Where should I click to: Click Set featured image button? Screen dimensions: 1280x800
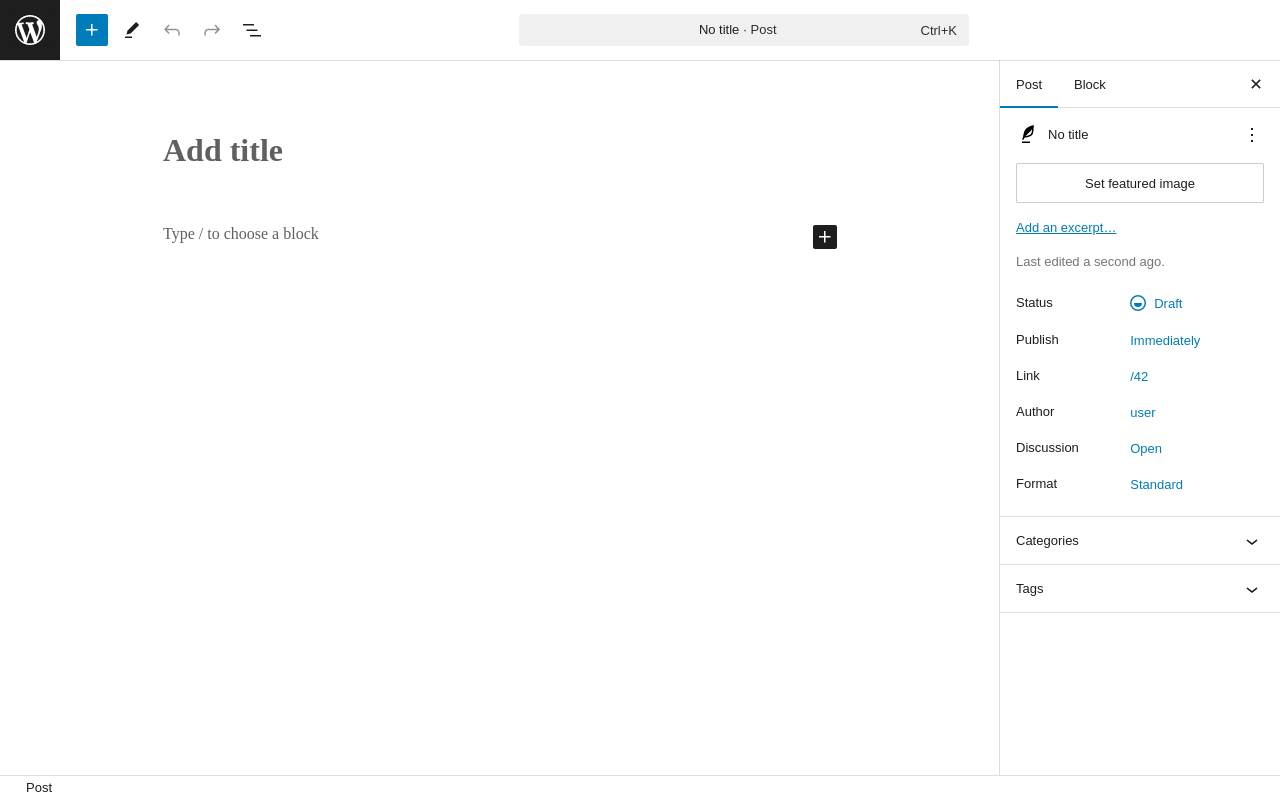[1140, 183]
